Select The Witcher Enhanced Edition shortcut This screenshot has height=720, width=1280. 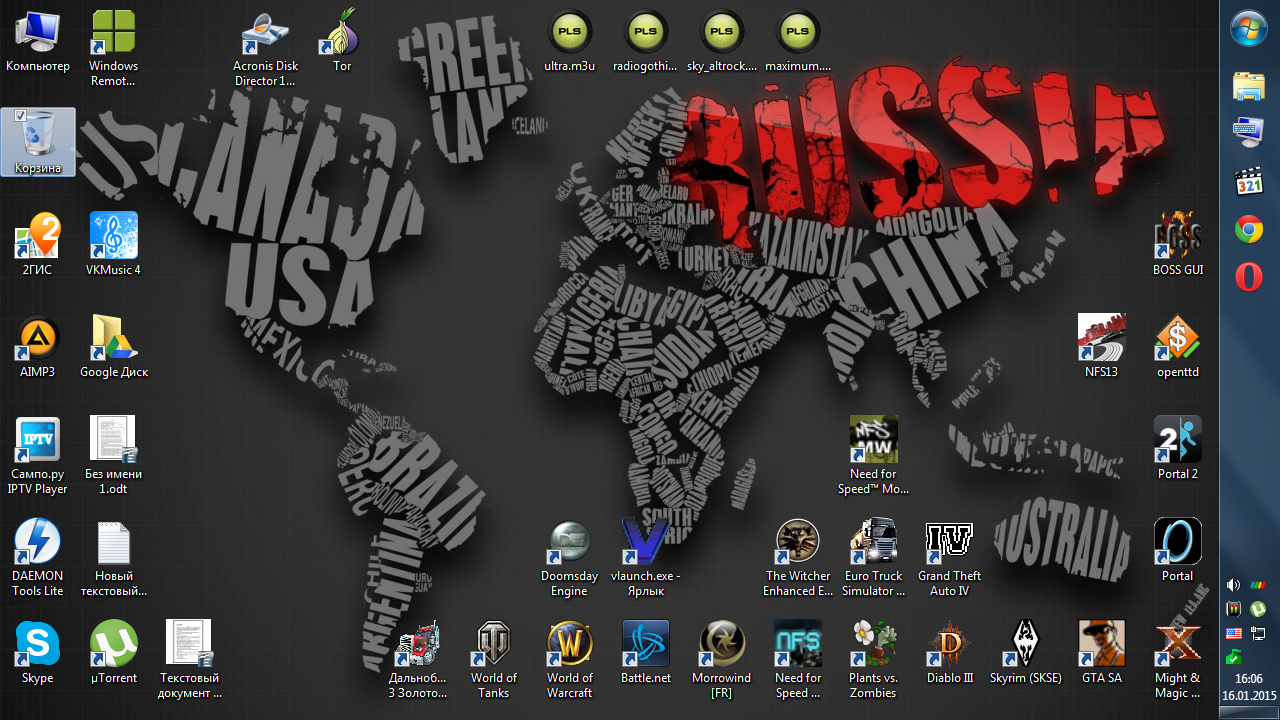pyautogui.click(x=797, y=558)
